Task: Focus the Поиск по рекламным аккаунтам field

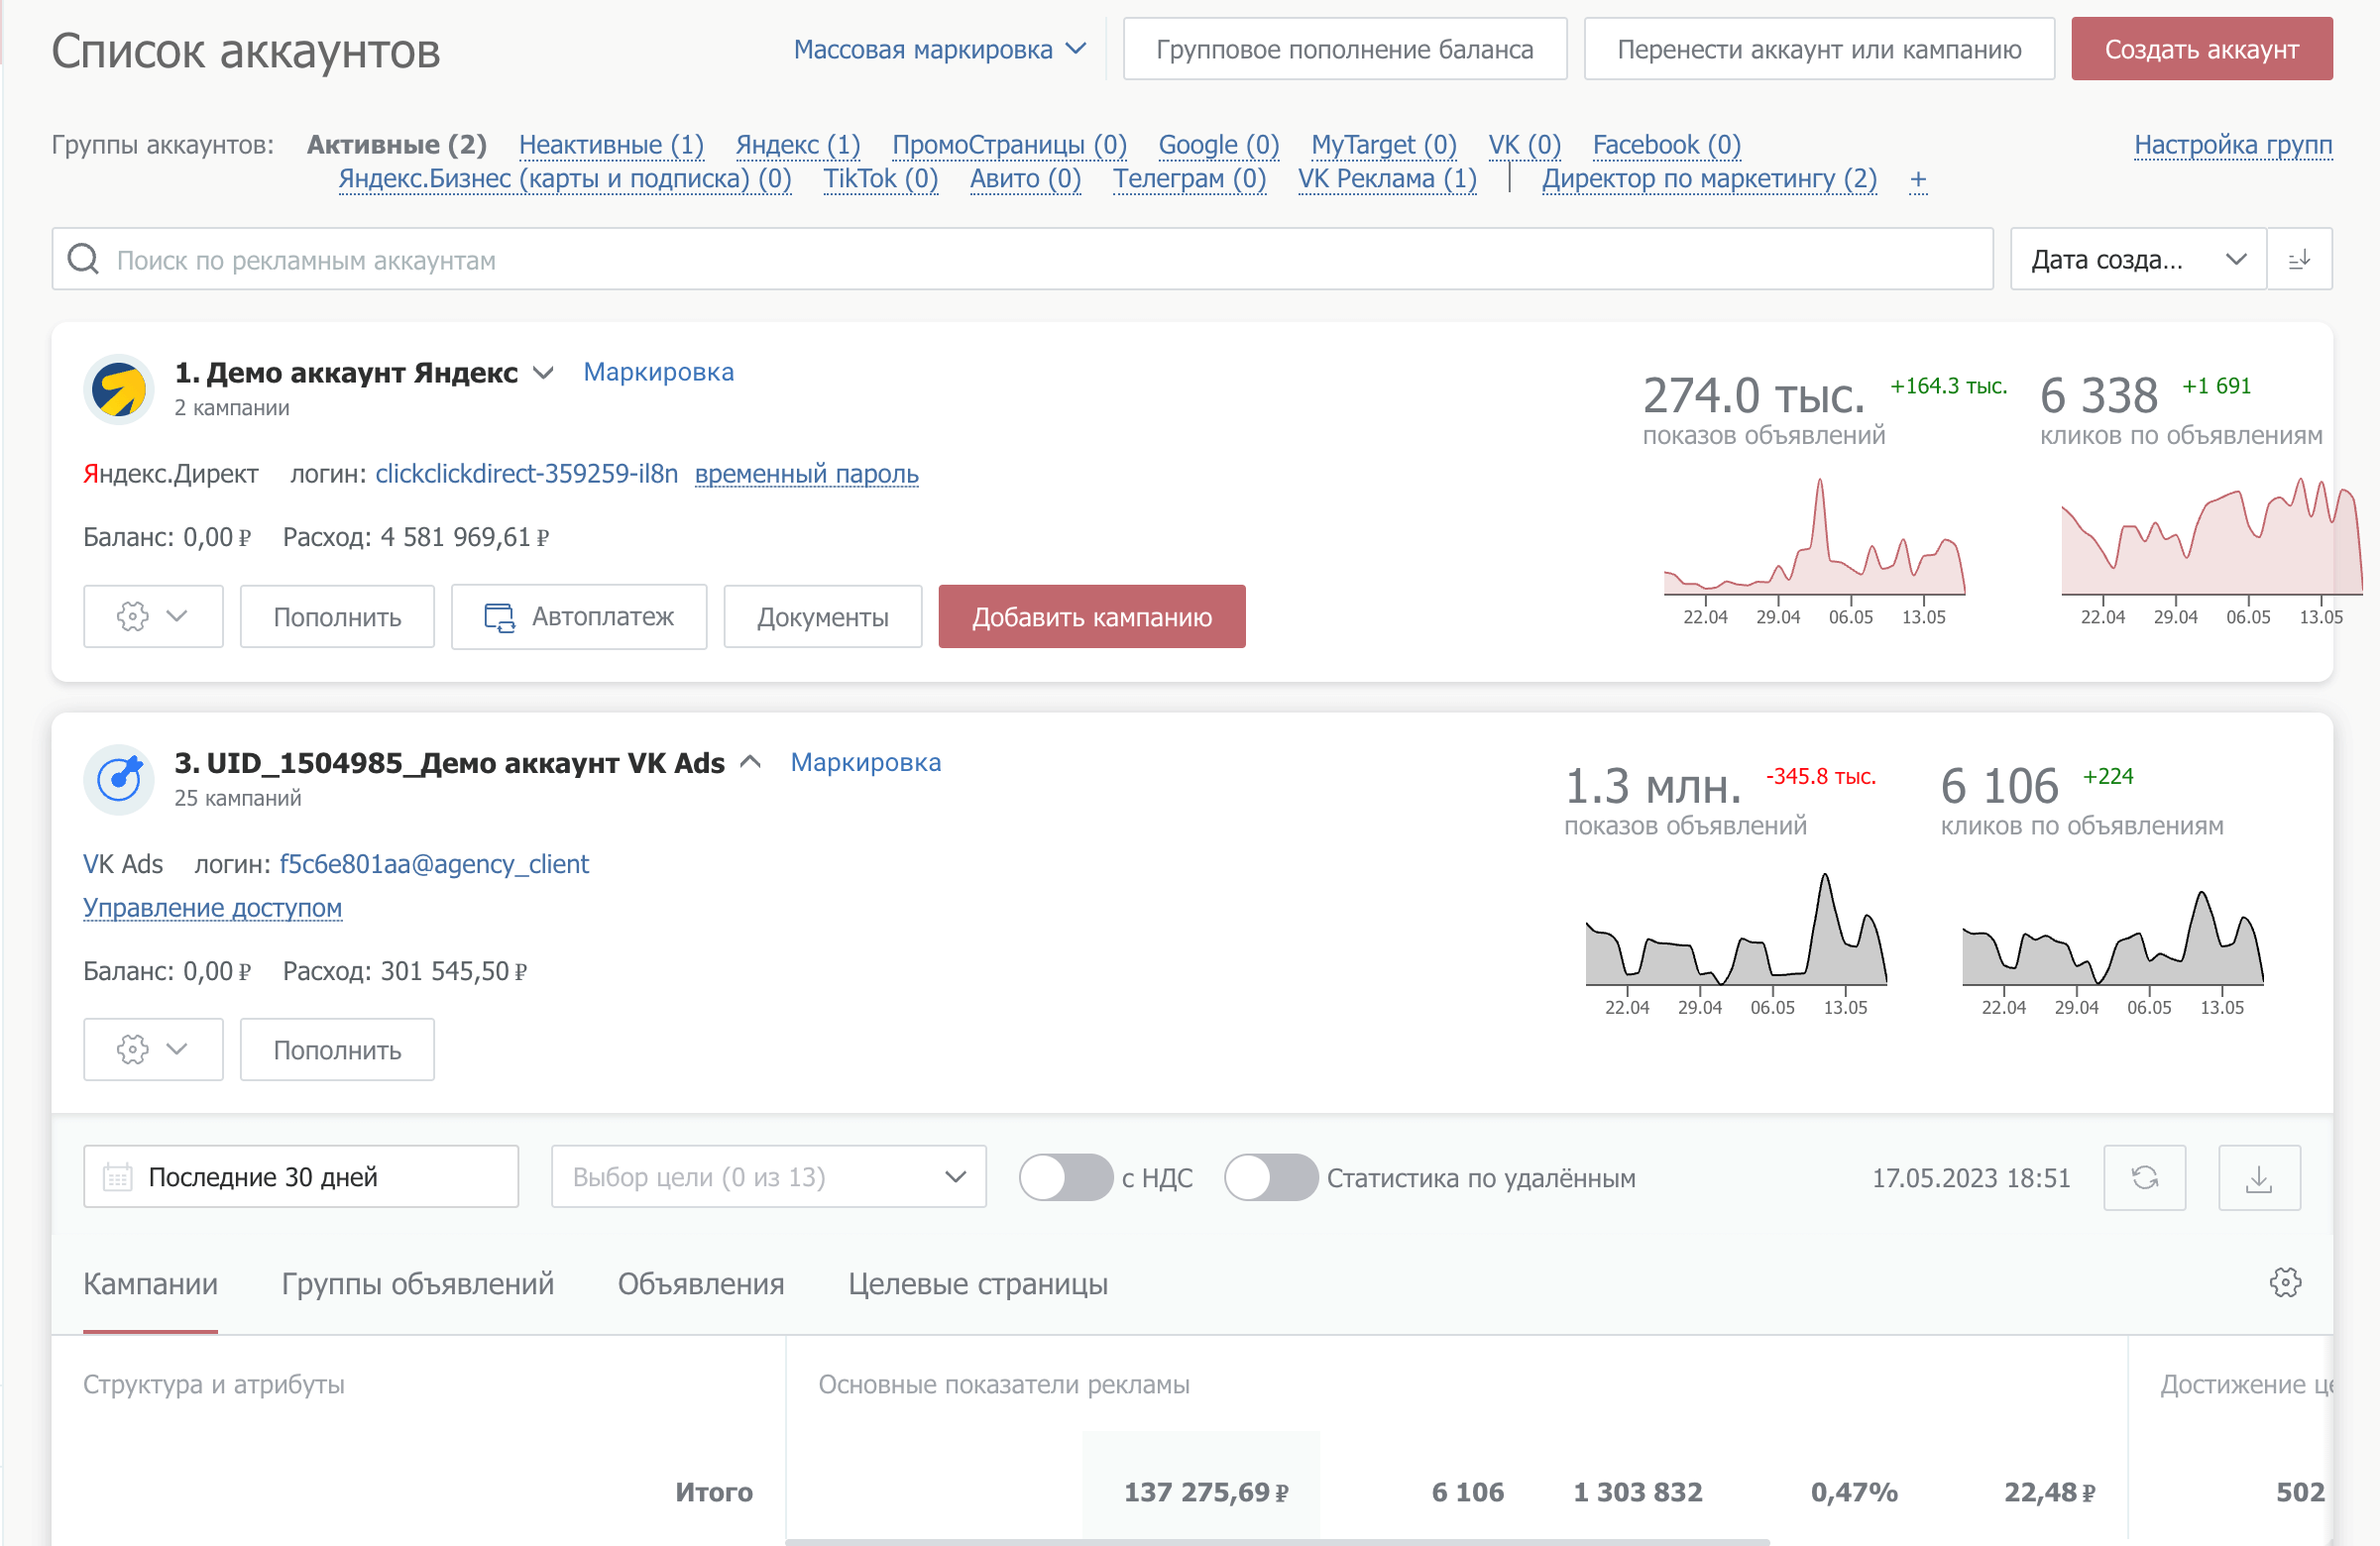Action: point(1022,259)
